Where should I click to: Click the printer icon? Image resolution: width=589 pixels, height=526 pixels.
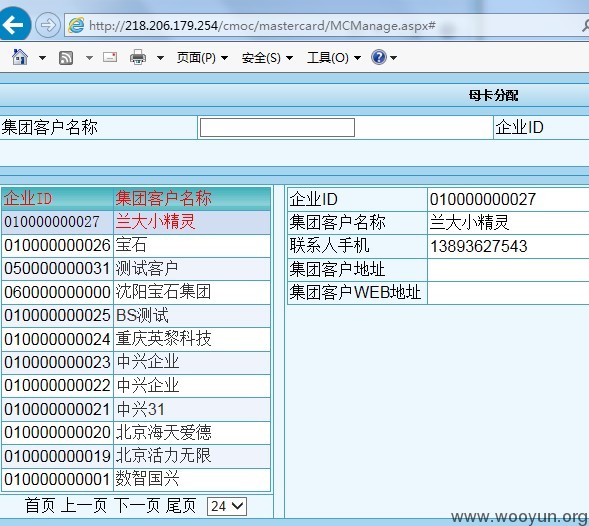pos(138,57)
